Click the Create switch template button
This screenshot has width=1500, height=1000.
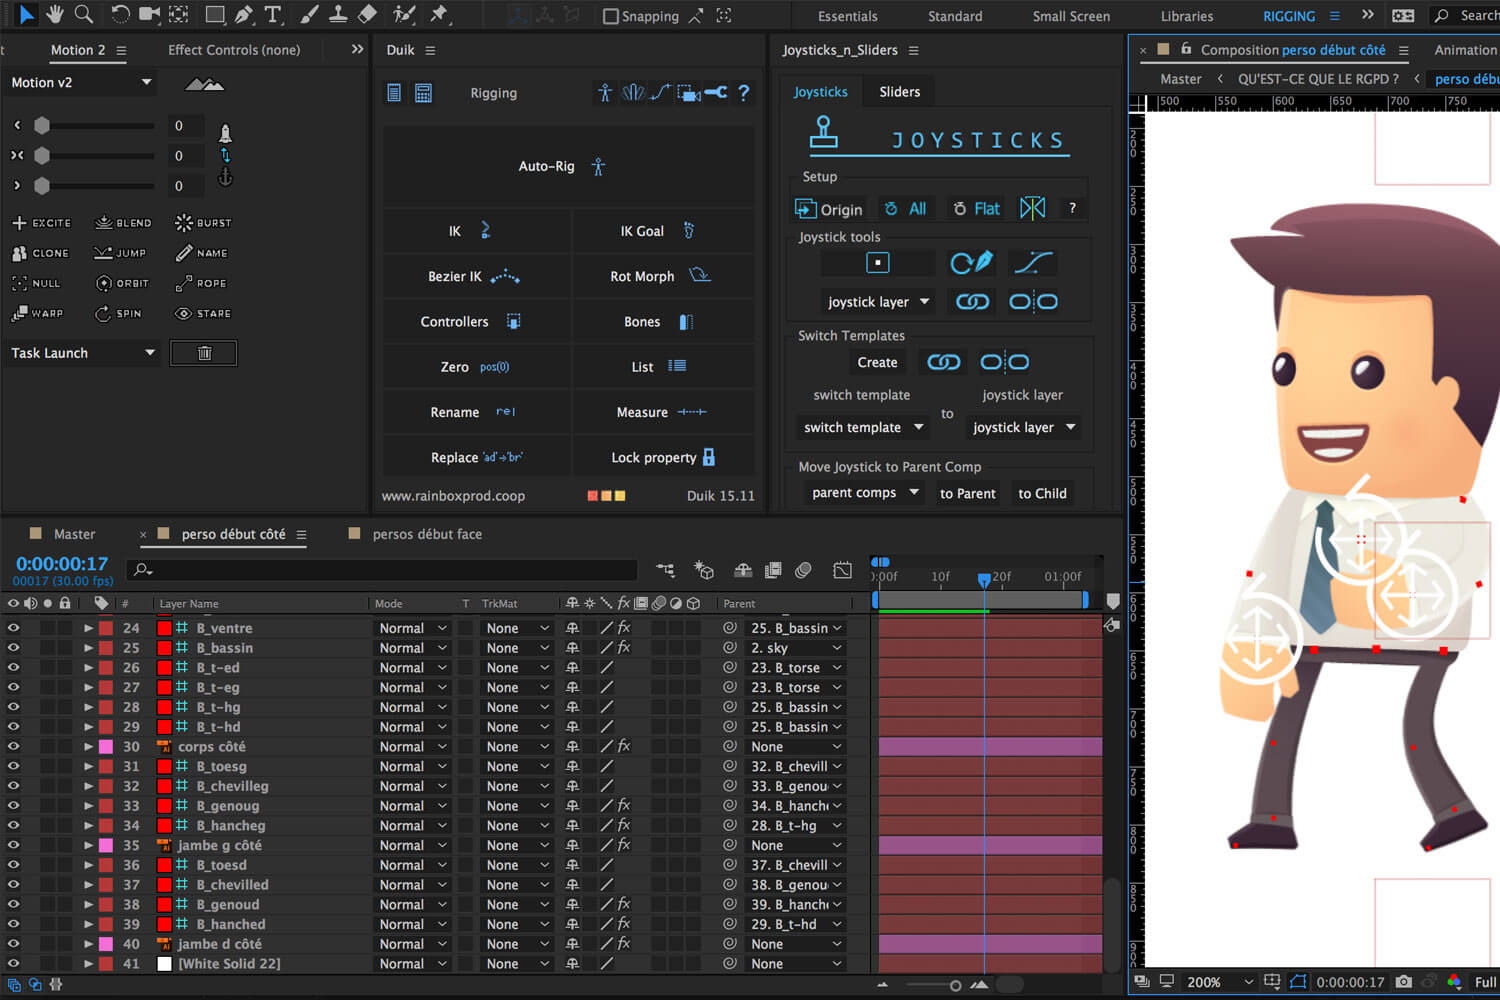point(877,362)
